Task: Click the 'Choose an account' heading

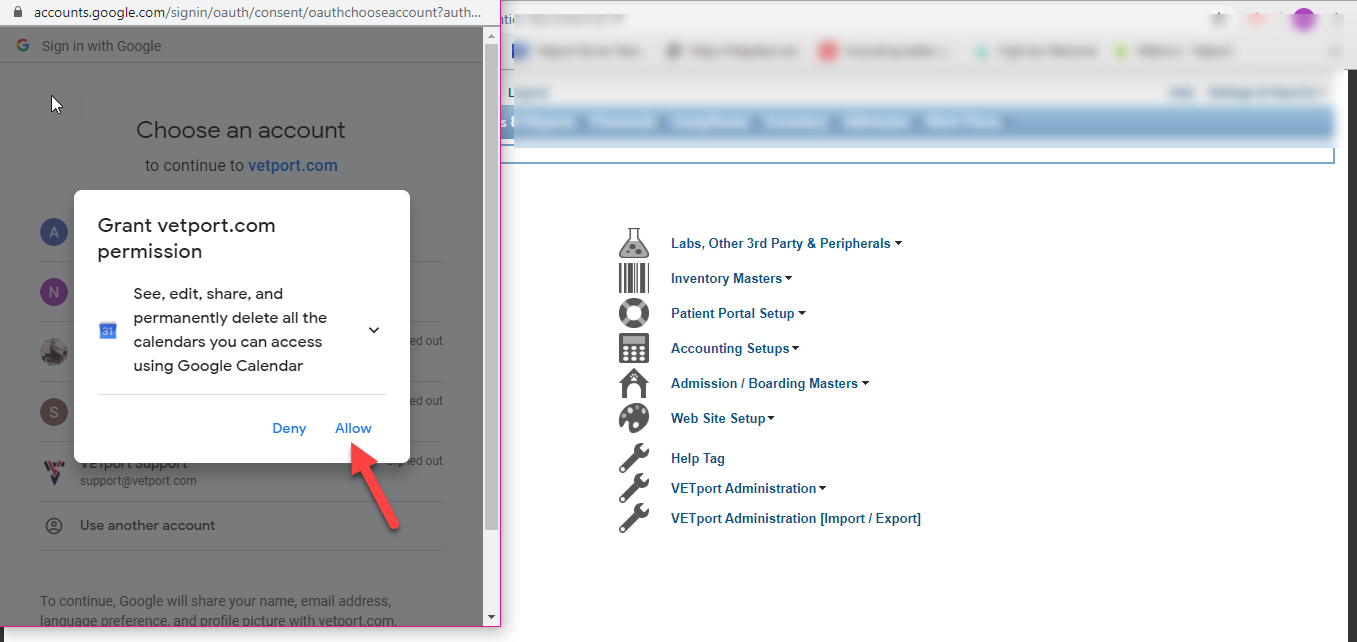Action: 241,130
